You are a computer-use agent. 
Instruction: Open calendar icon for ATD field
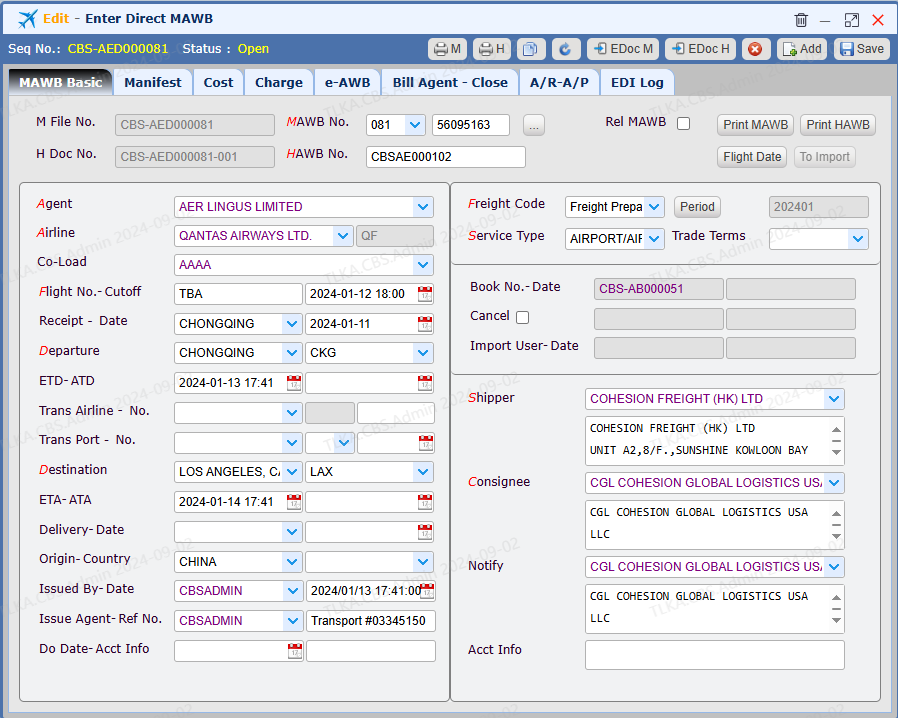(x=425, y=383)
